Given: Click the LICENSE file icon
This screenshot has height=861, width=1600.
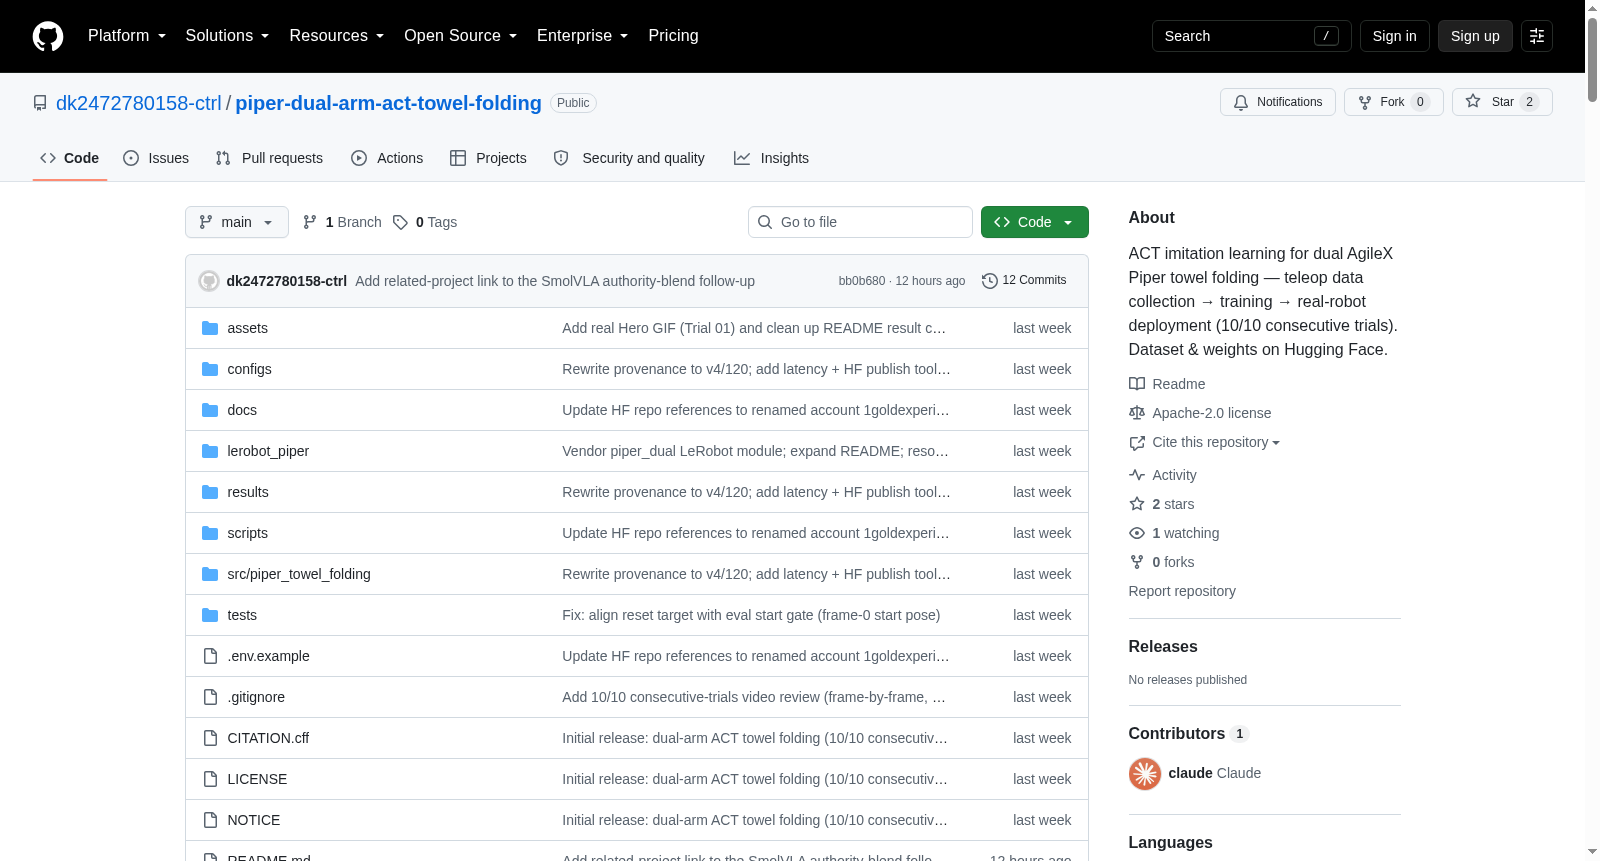Looking at the screenshot, I should click(210, 779).
